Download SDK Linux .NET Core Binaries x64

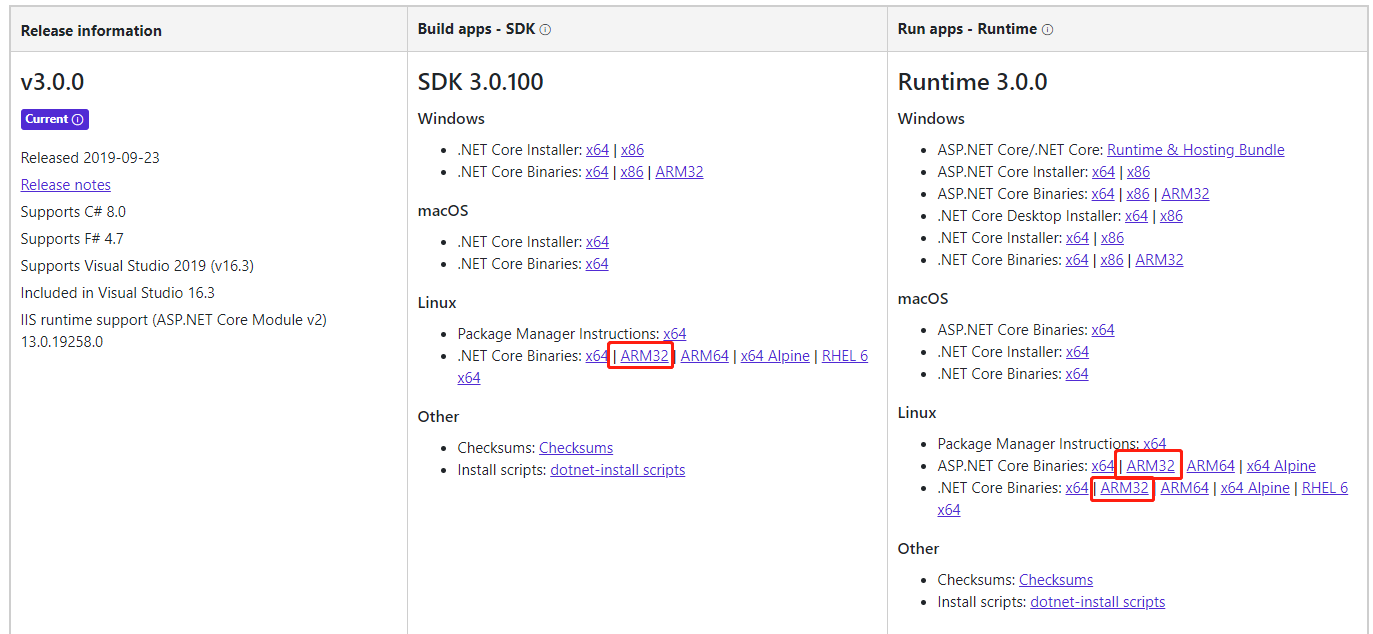[597, 356]
